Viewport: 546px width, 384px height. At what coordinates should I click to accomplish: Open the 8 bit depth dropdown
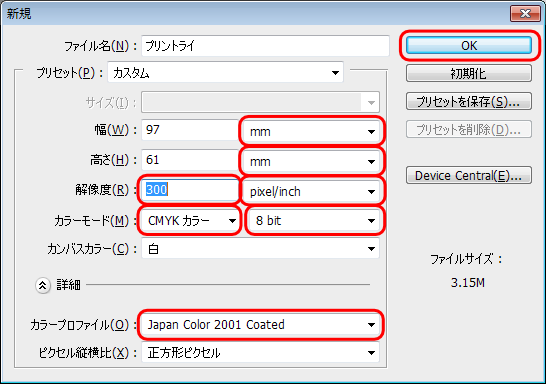pos(315,220)
